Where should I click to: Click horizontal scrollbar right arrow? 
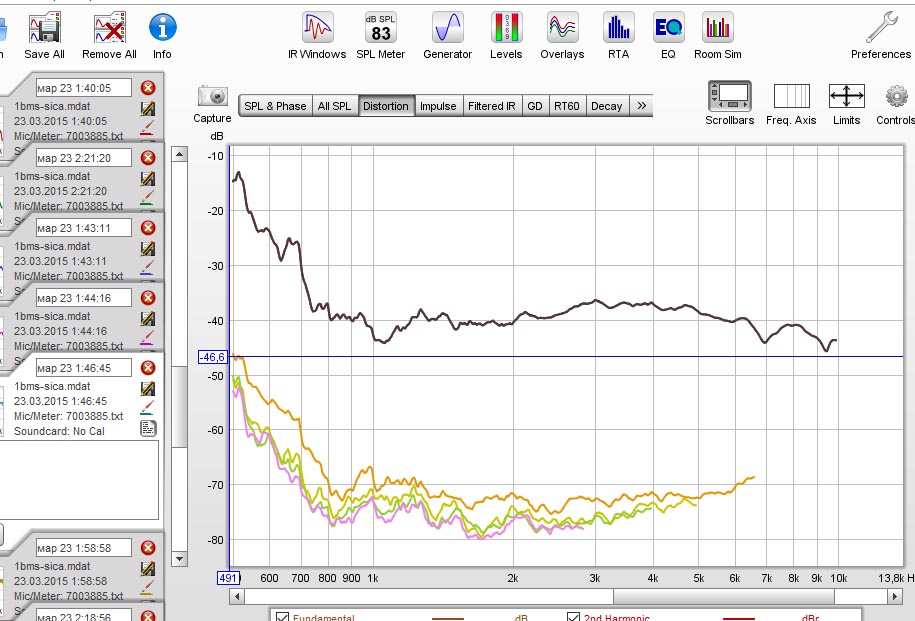pyautogui.click(x=895, y=596)
